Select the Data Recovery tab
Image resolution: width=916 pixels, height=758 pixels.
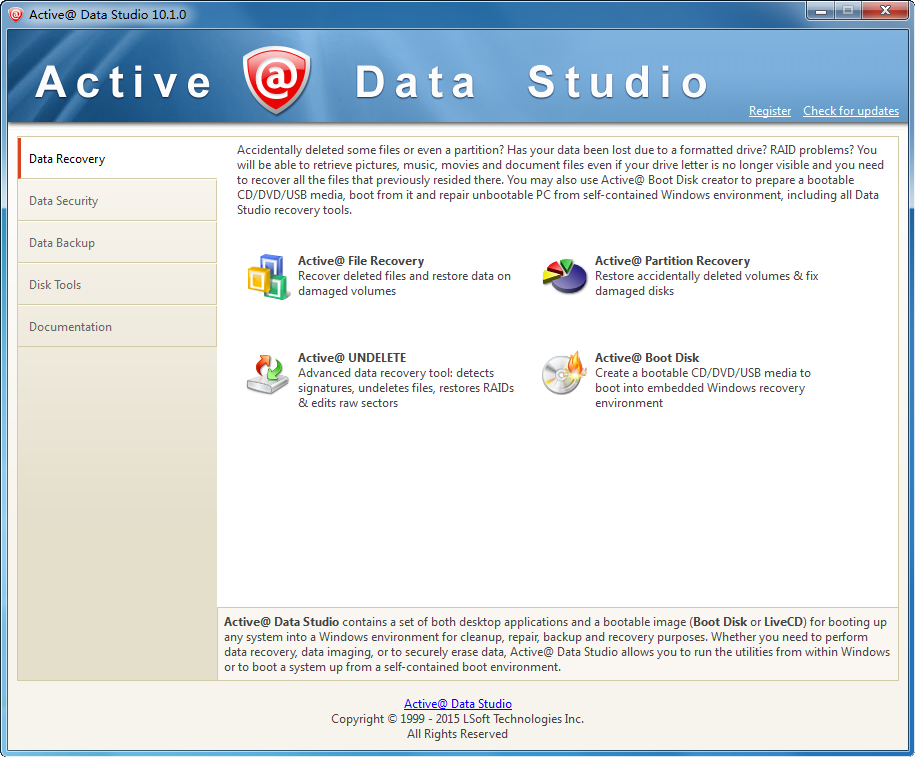tap(117, 158)
